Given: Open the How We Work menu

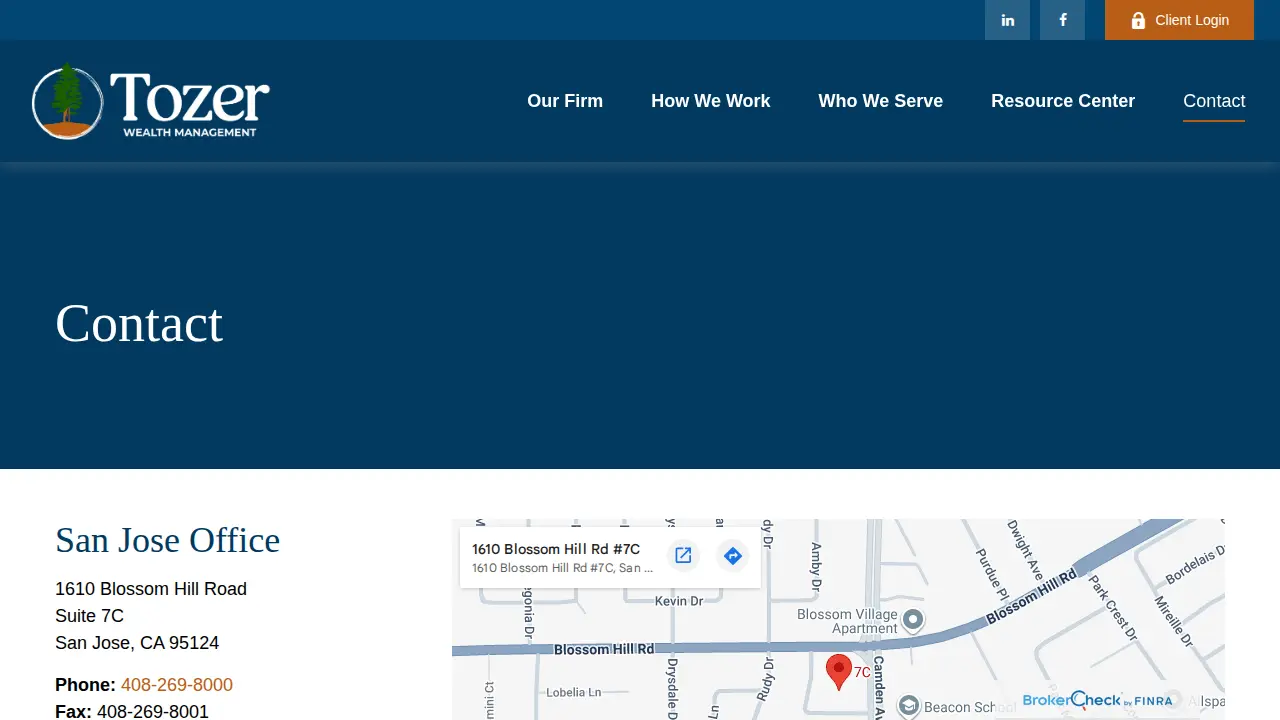Looking at the screenshot, I should click(710, 101).
